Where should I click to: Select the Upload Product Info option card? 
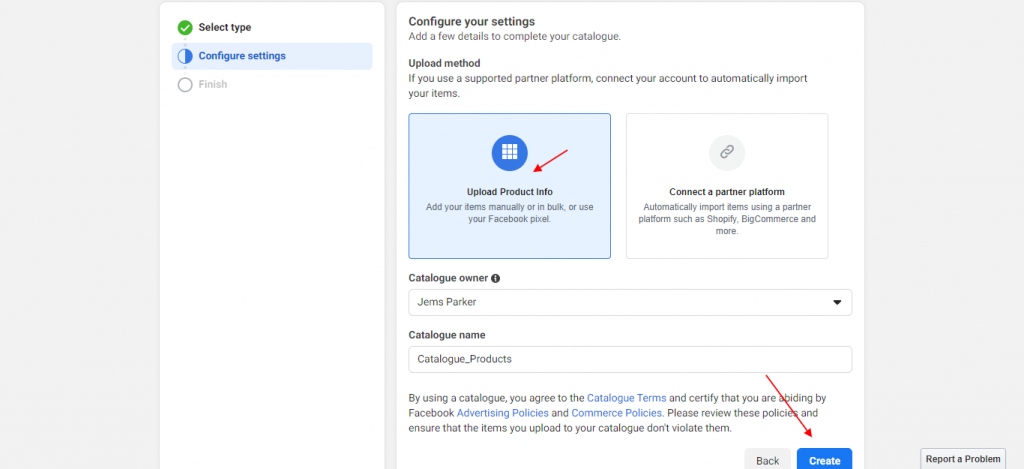(x=509, y=186)
